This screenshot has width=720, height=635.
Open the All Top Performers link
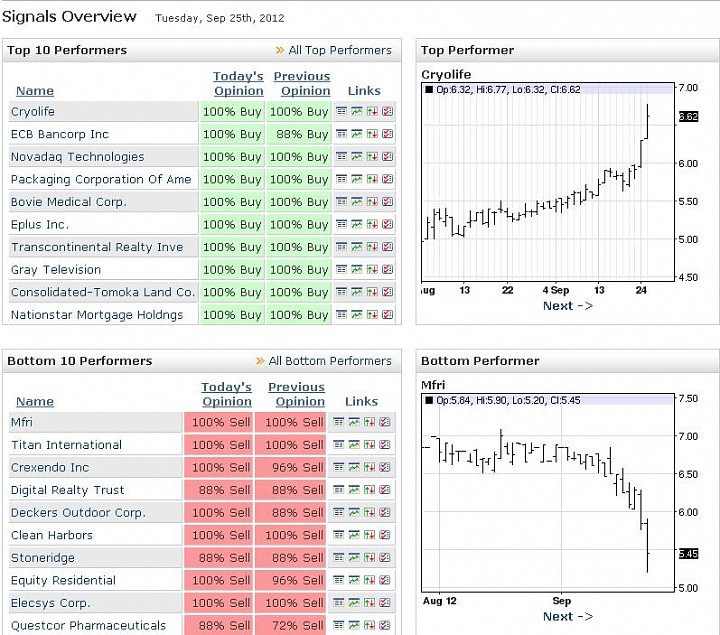coord(340,50)
